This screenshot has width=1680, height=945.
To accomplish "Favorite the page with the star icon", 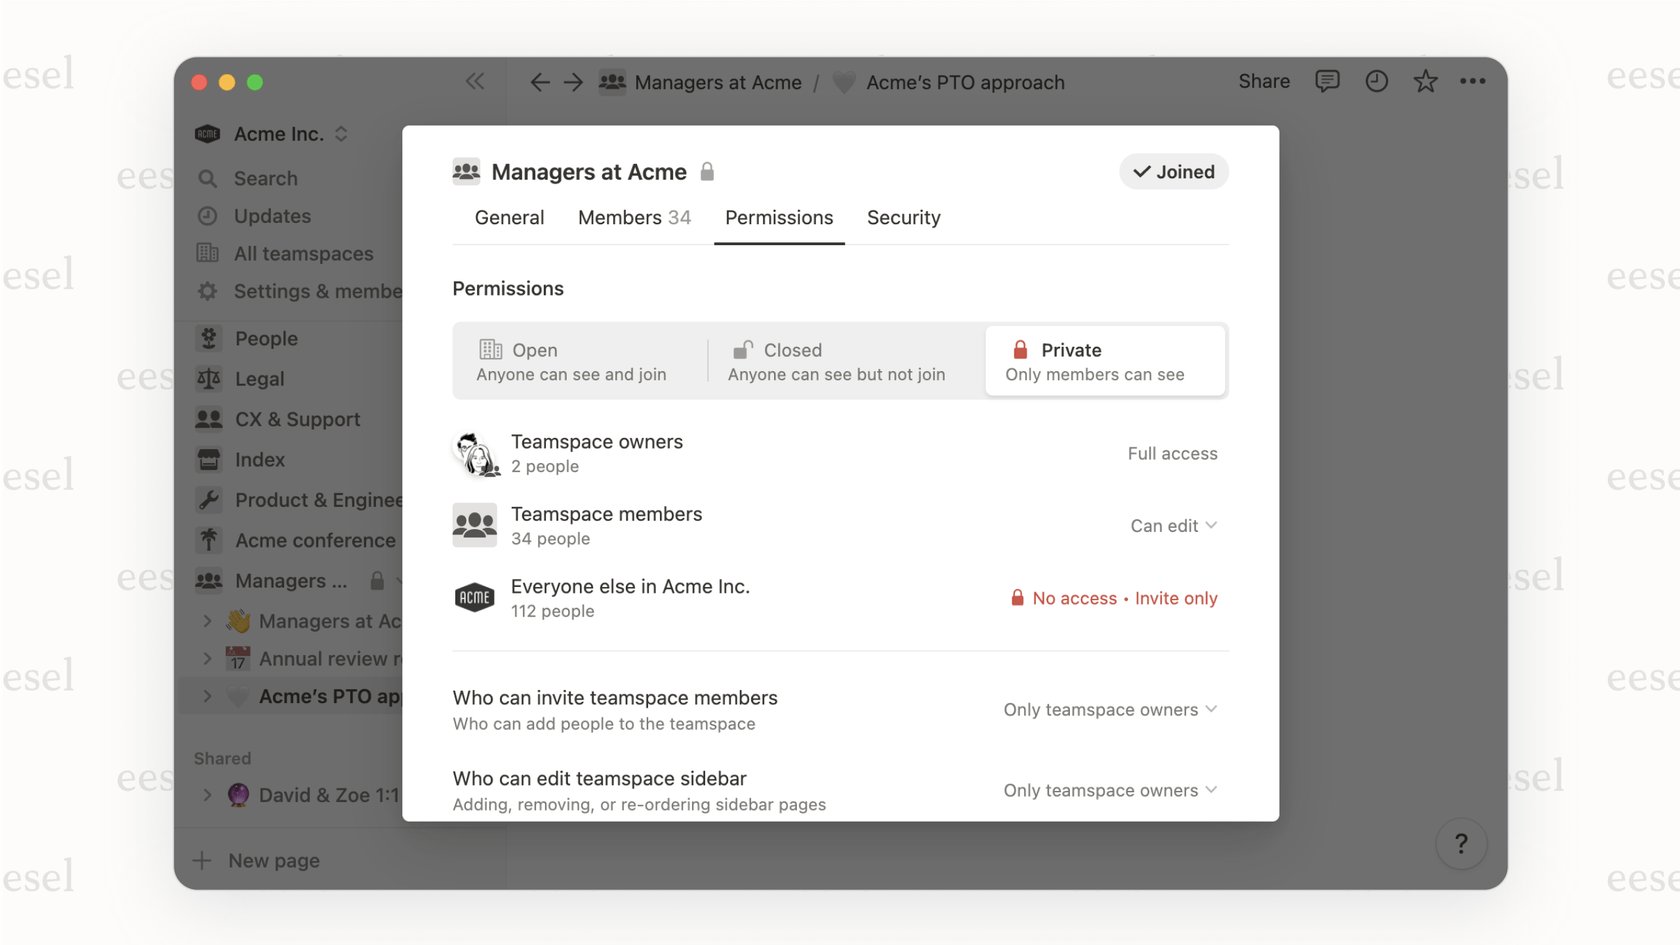I will (1424, 82).
